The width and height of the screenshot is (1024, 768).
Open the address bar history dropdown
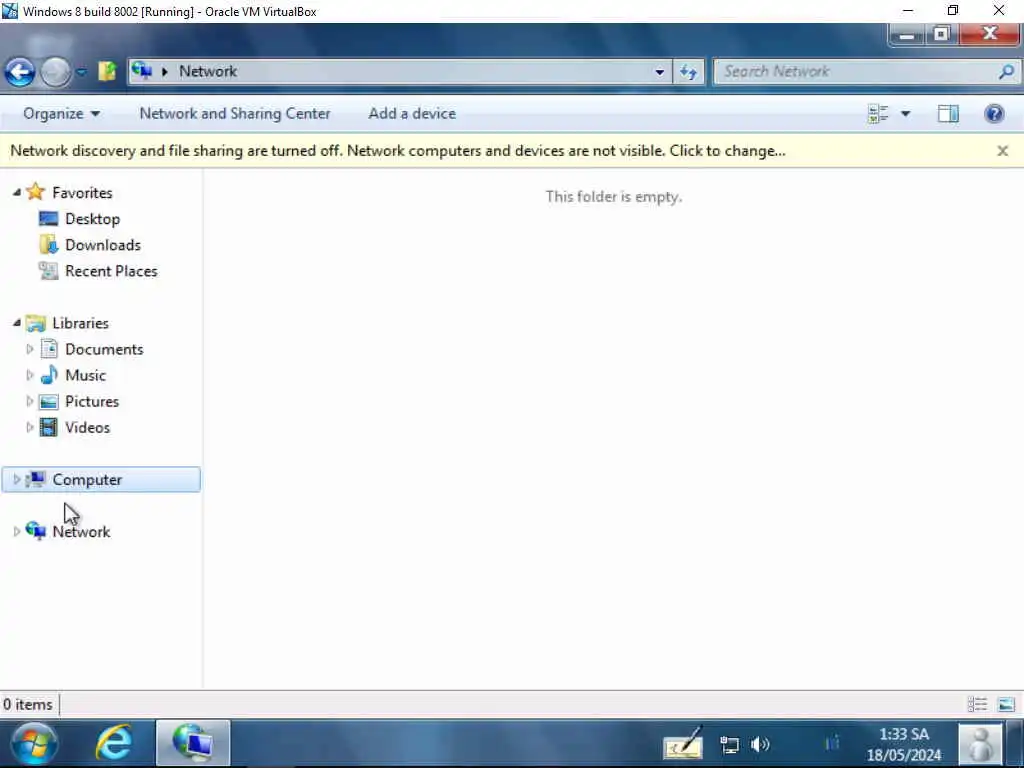pos(660,72)
